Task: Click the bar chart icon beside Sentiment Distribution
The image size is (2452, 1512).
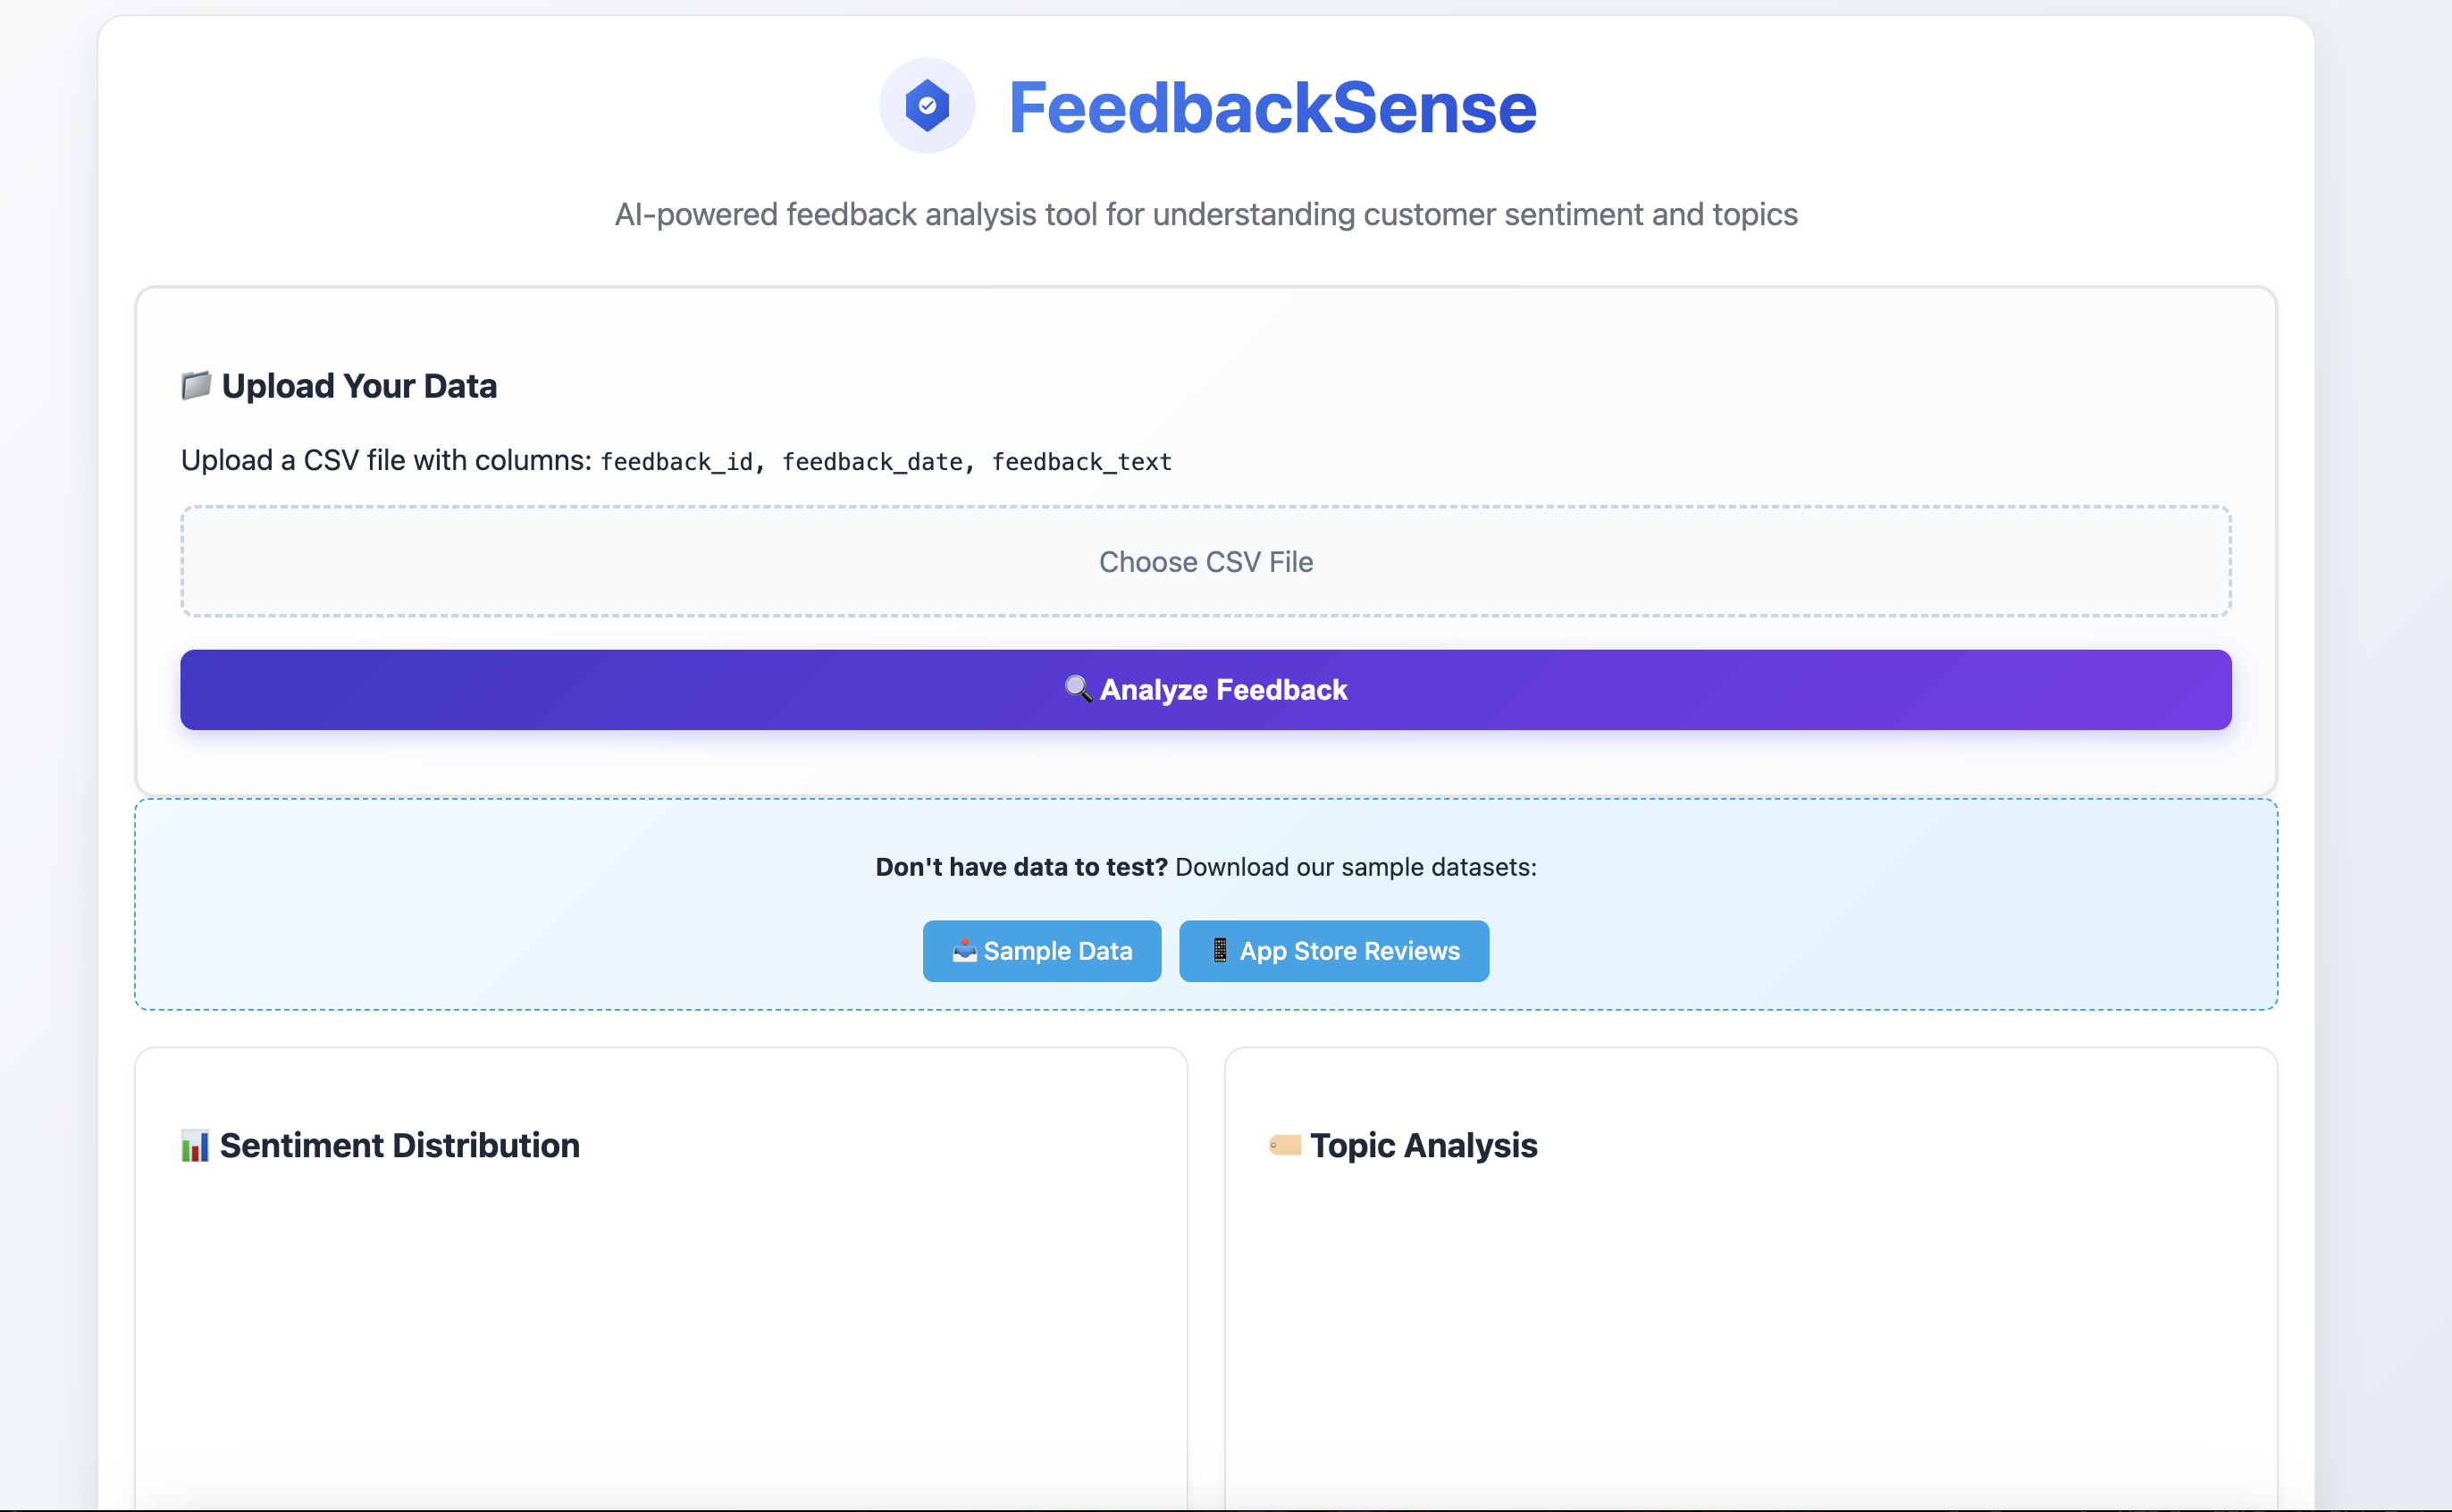Action: click(193, 1145)
